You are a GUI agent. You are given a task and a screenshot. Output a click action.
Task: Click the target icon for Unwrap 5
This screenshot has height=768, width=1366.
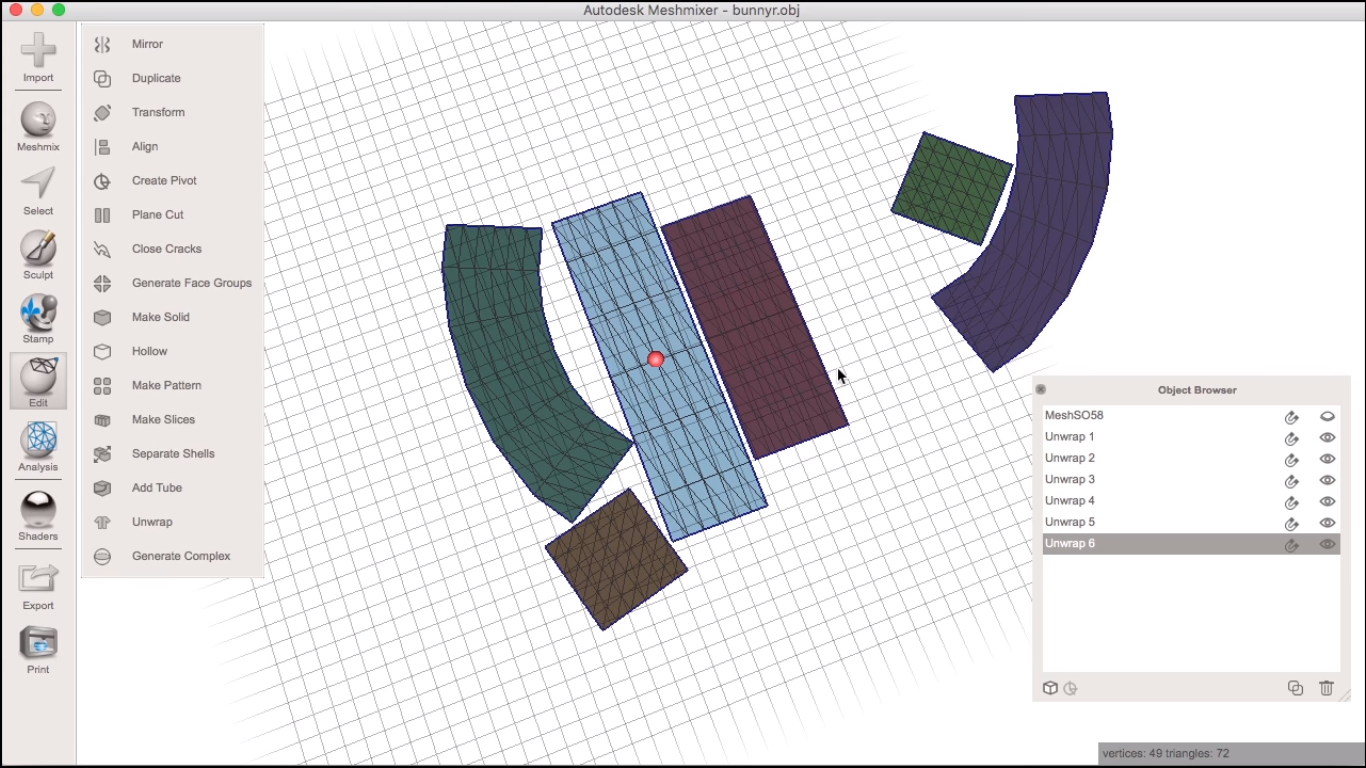coord(1291,524)
